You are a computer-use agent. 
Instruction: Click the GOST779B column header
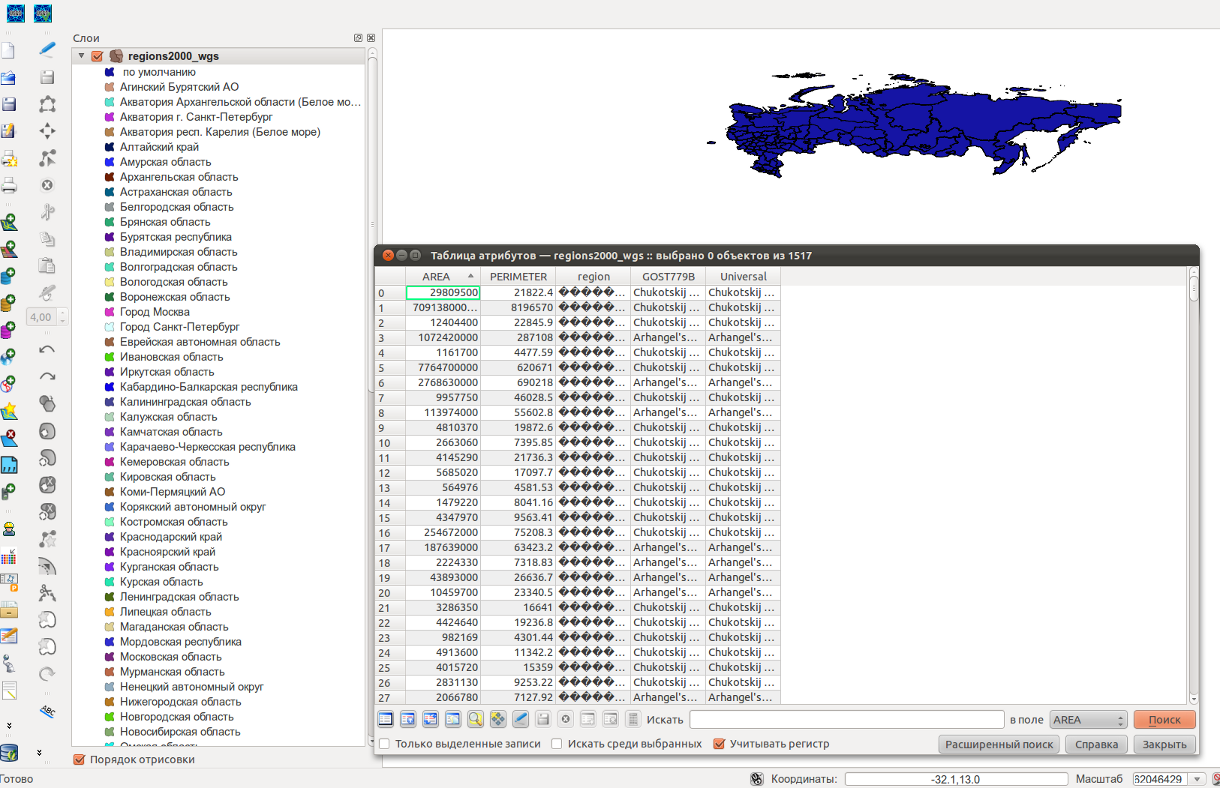(x=667, y=277)
